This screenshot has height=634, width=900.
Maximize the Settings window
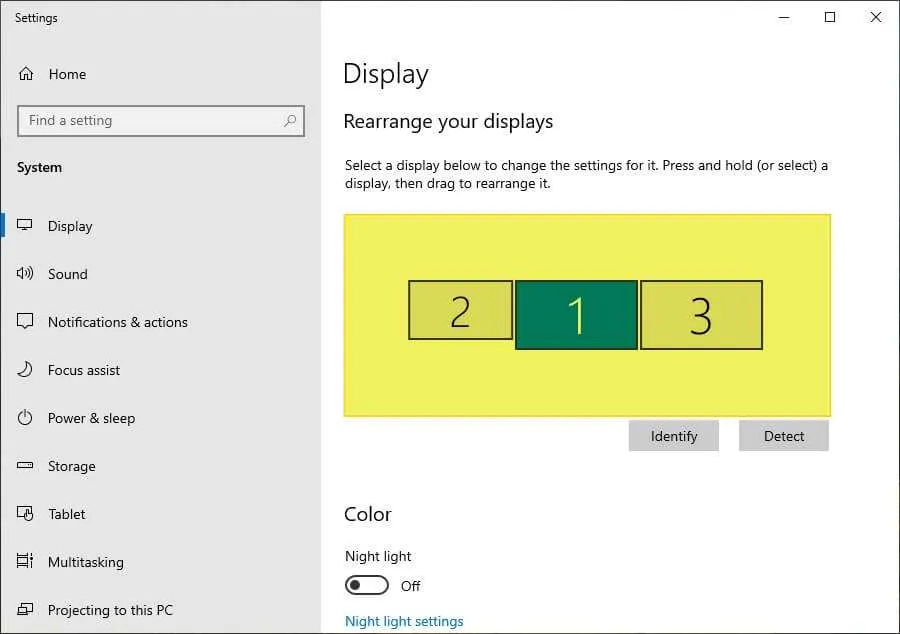[830, 17]
